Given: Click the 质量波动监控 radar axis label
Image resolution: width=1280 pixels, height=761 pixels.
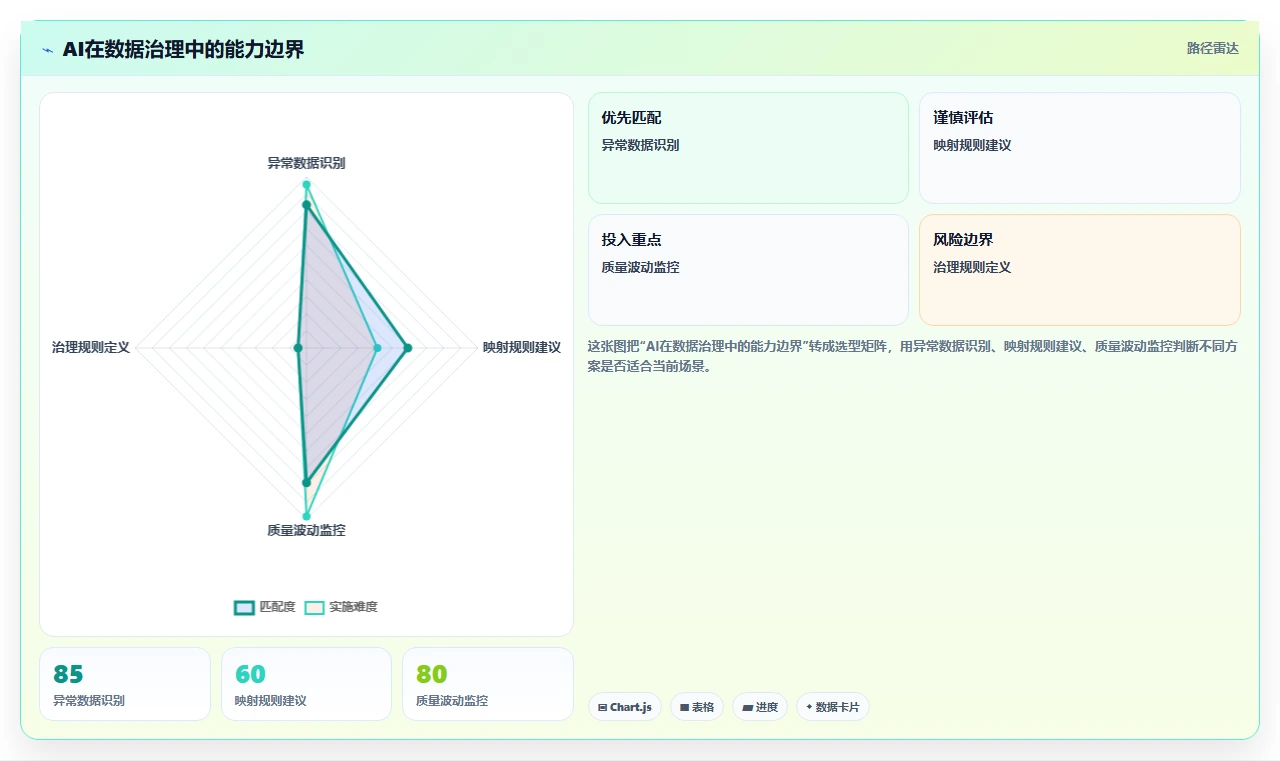Looking at the screenshot, I should (x=306, y=530).
